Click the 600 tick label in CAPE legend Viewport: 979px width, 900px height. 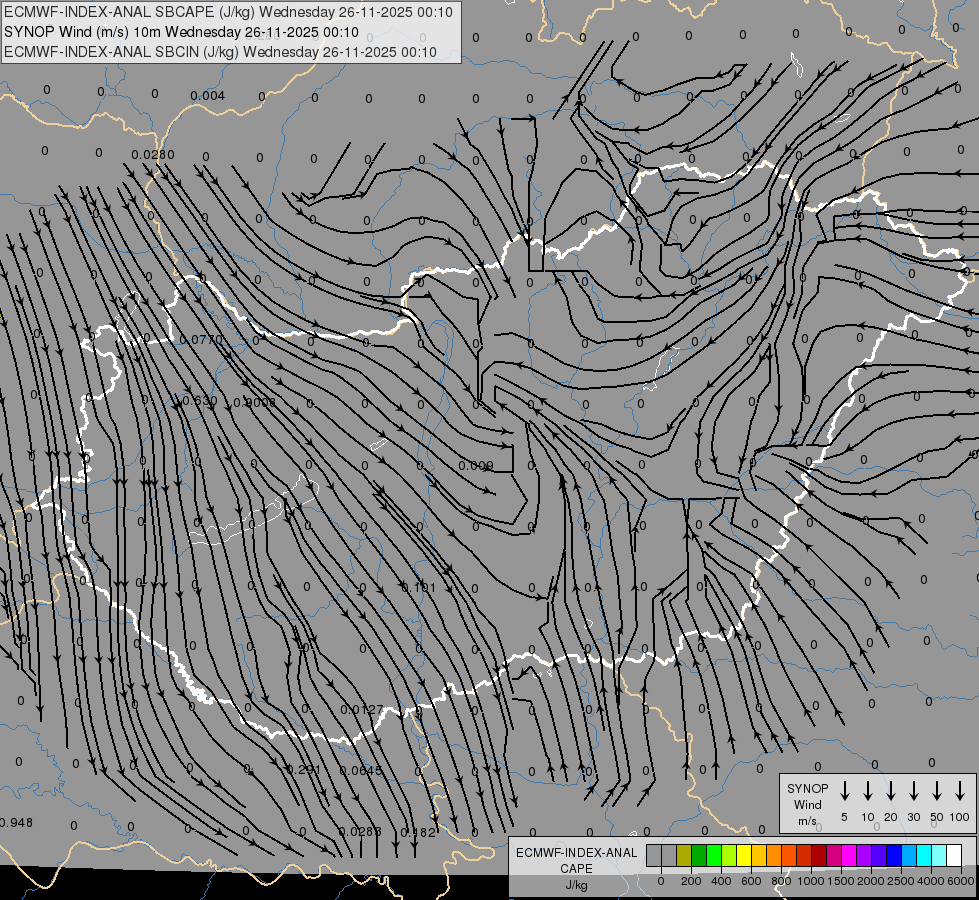point(751,881)
